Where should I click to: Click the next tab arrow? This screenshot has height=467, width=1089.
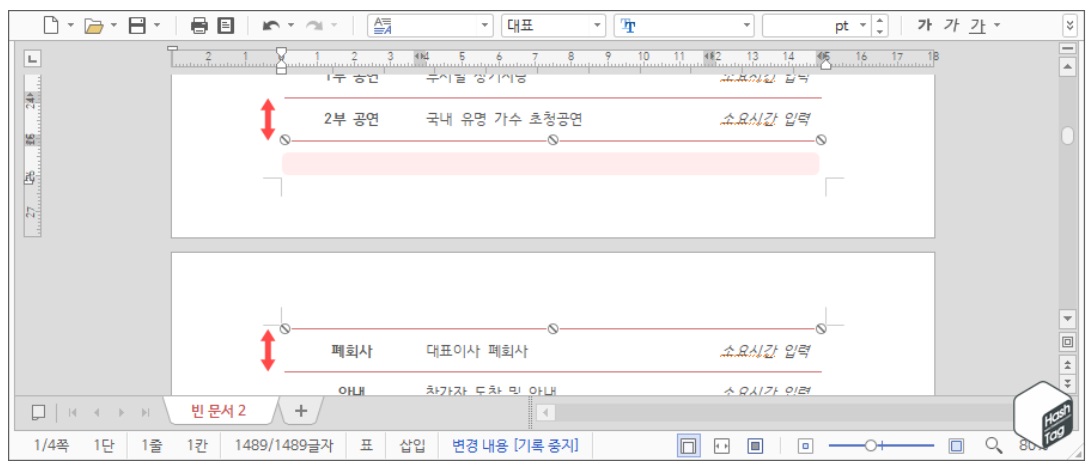click(x=121, y=412)
